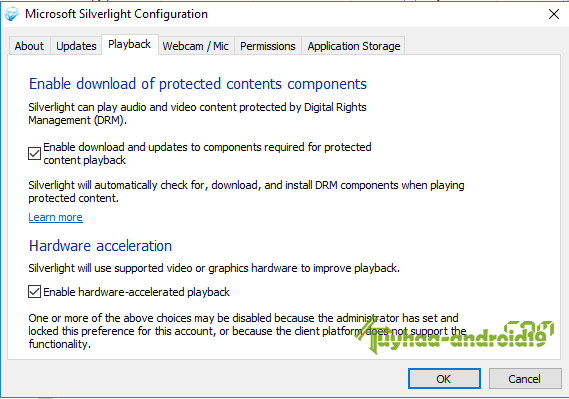Open the Updates tab
The image size is (569, 399).
[x=76, y=46]
